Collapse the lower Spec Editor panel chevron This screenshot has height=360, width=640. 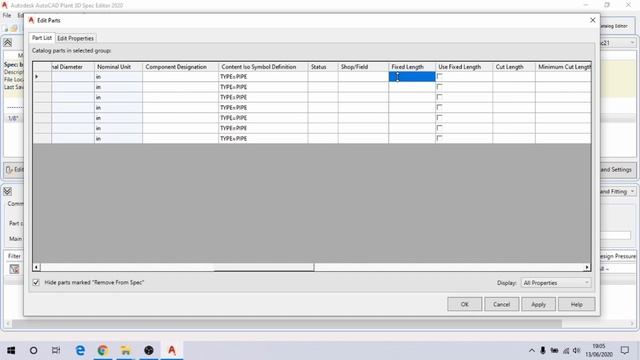7,191
